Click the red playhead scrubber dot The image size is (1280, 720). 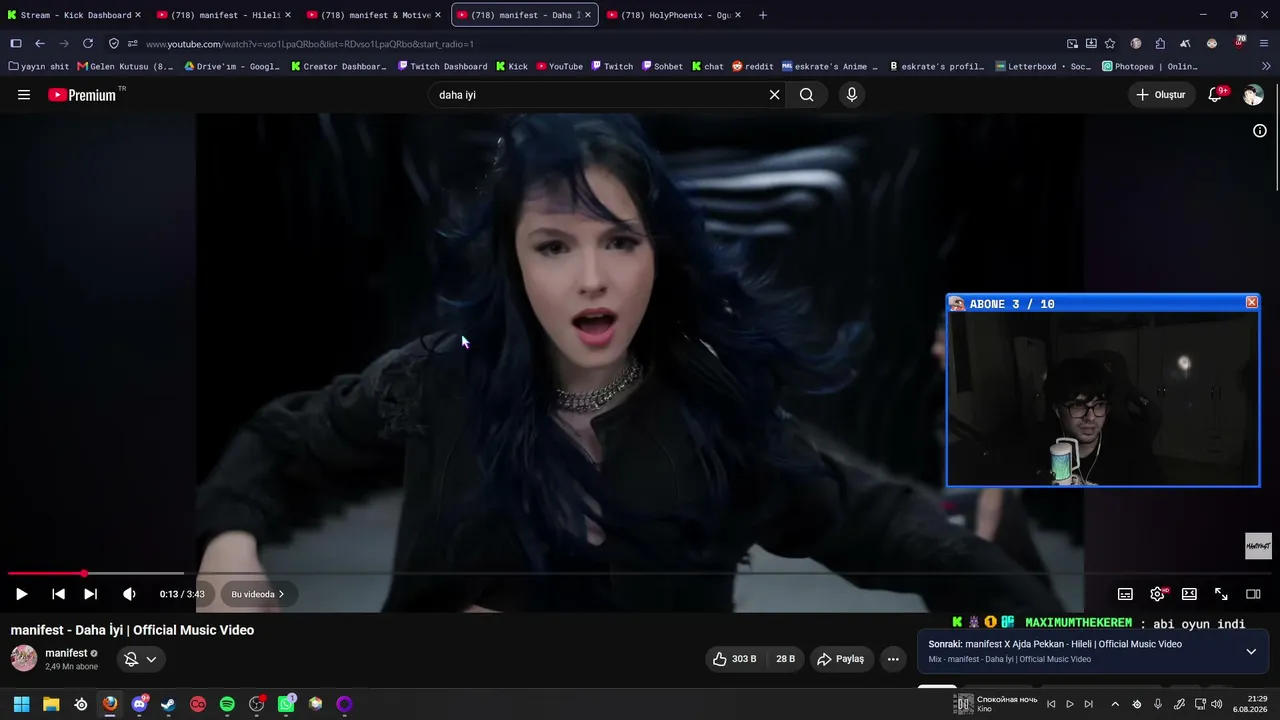pos(84,574)
